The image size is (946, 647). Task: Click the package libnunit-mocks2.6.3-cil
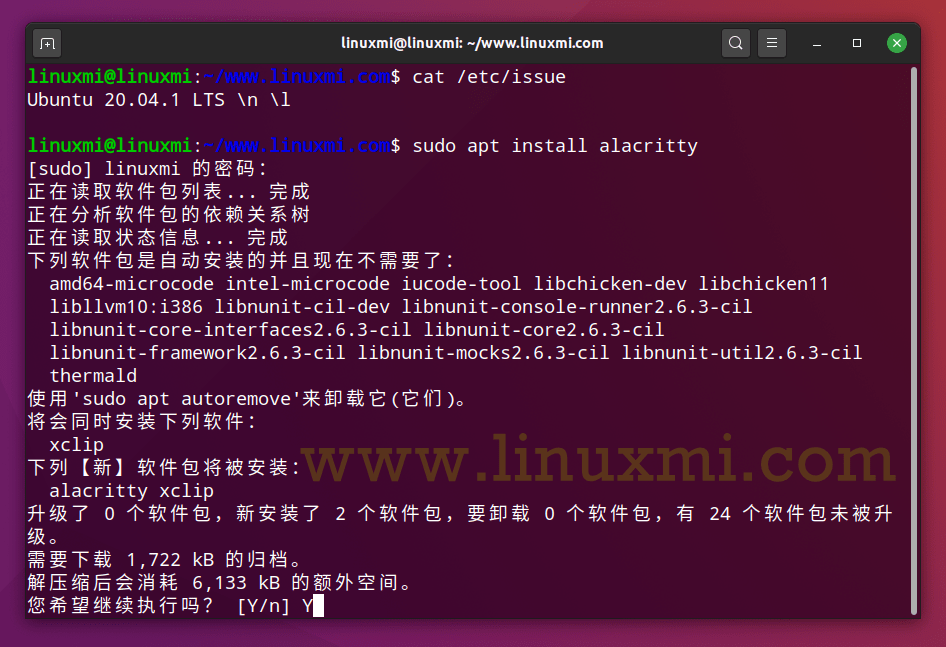tap(483, 352)
